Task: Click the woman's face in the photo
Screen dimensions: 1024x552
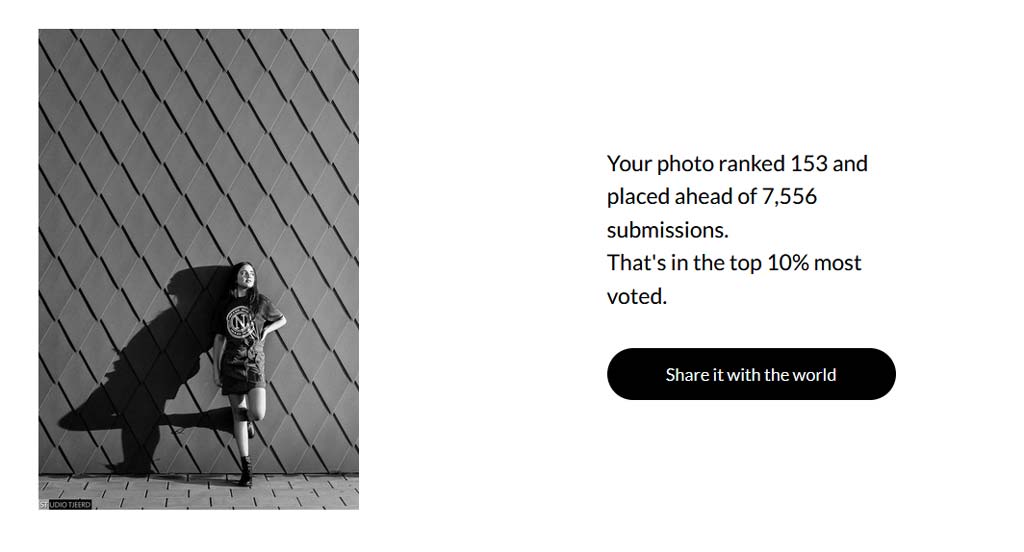Action: coord(246,275)
